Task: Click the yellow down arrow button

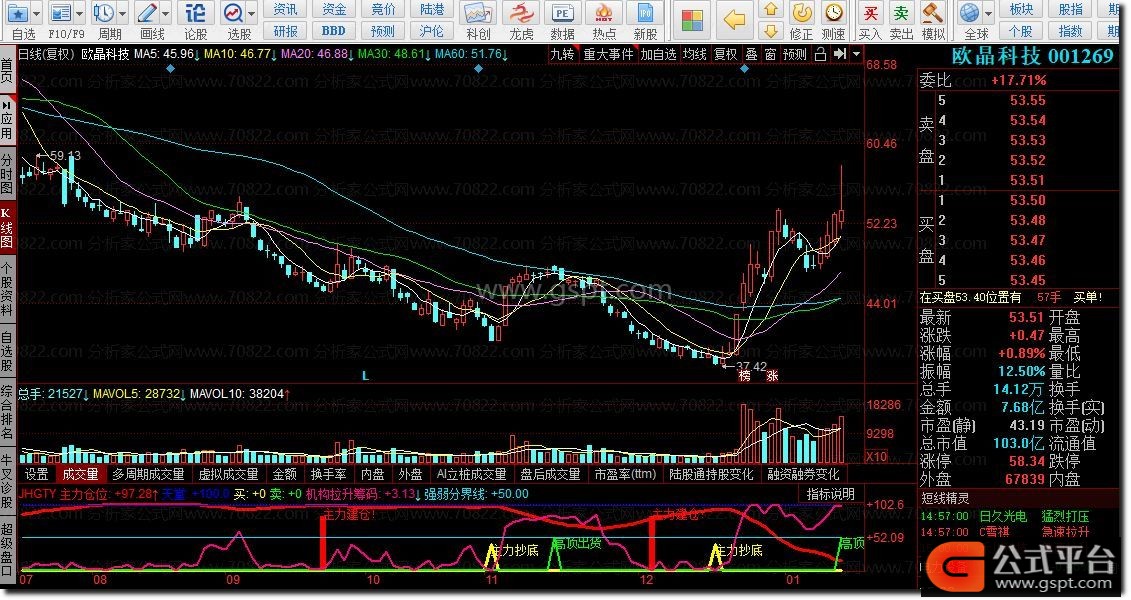Action: point(771,31)
